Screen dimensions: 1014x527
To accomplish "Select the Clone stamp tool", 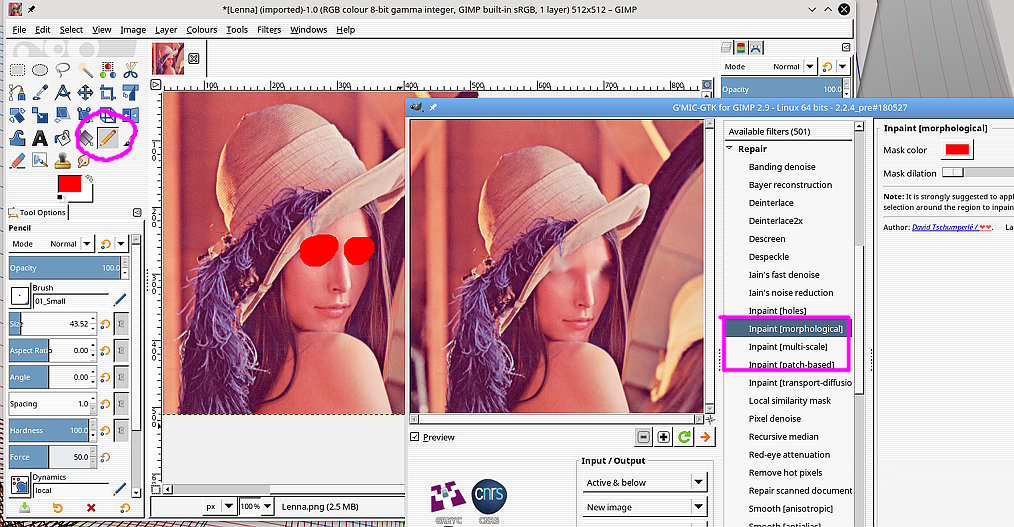I will [63, 160].
